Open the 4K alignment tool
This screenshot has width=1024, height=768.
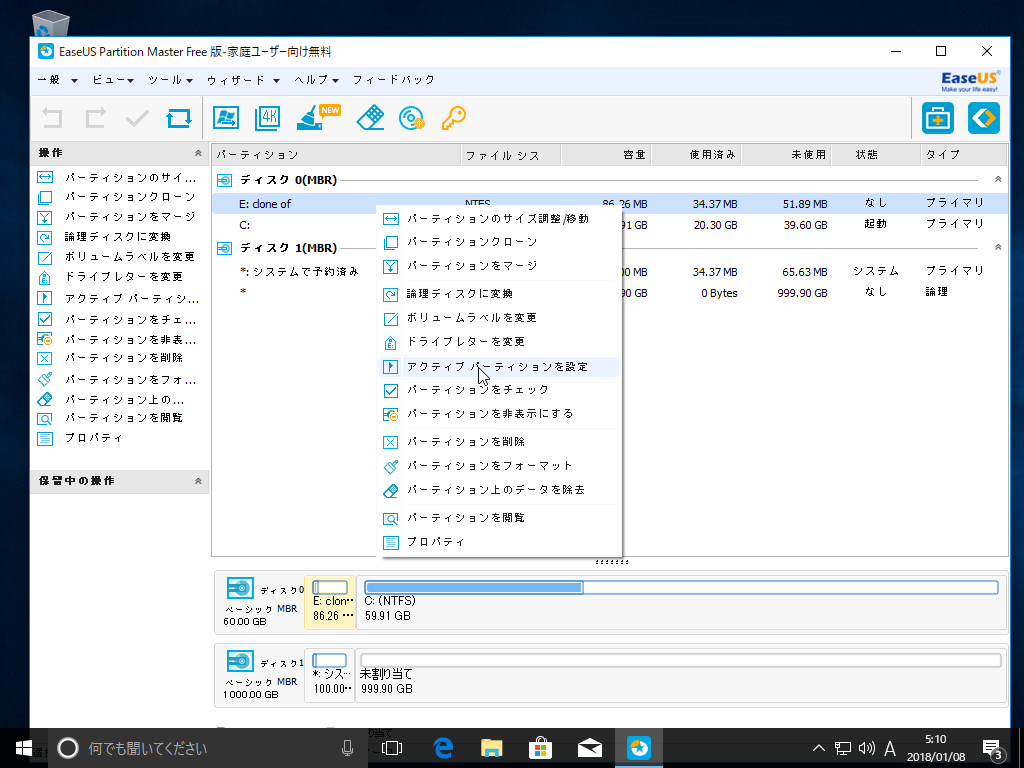(x=268, y=118)
